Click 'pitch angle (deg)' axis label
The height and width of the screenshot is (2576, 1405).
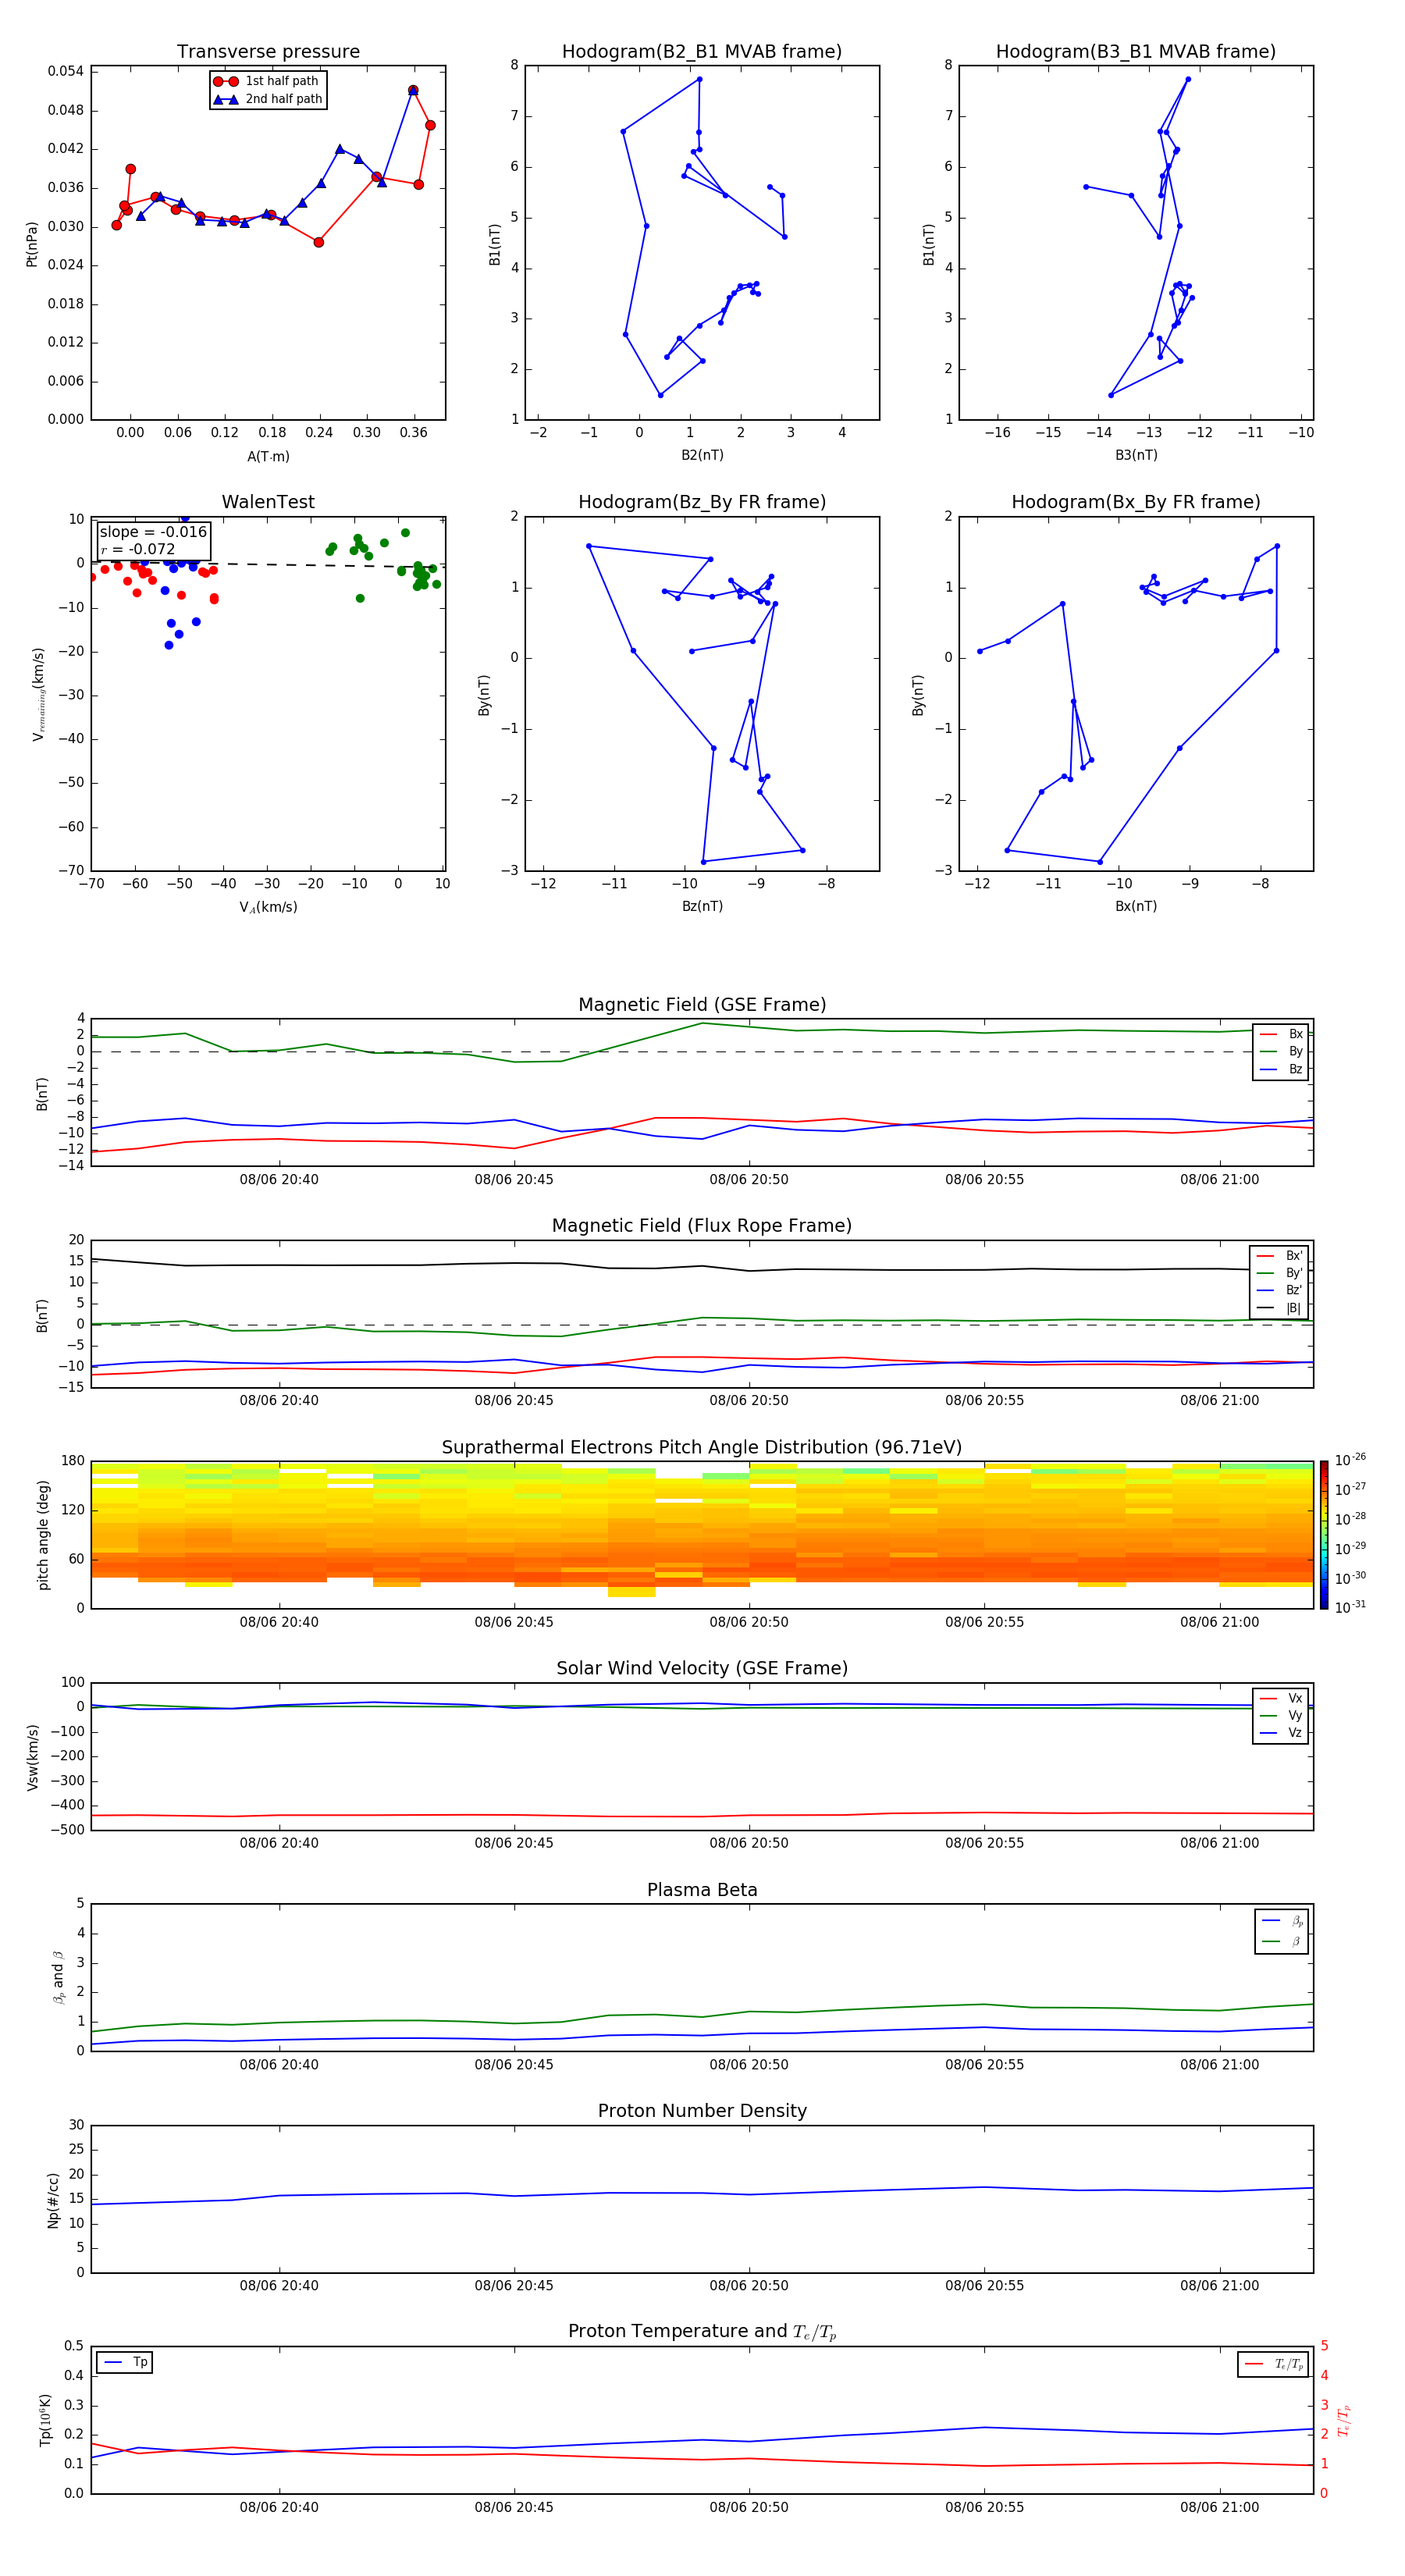coord(43,1535)
